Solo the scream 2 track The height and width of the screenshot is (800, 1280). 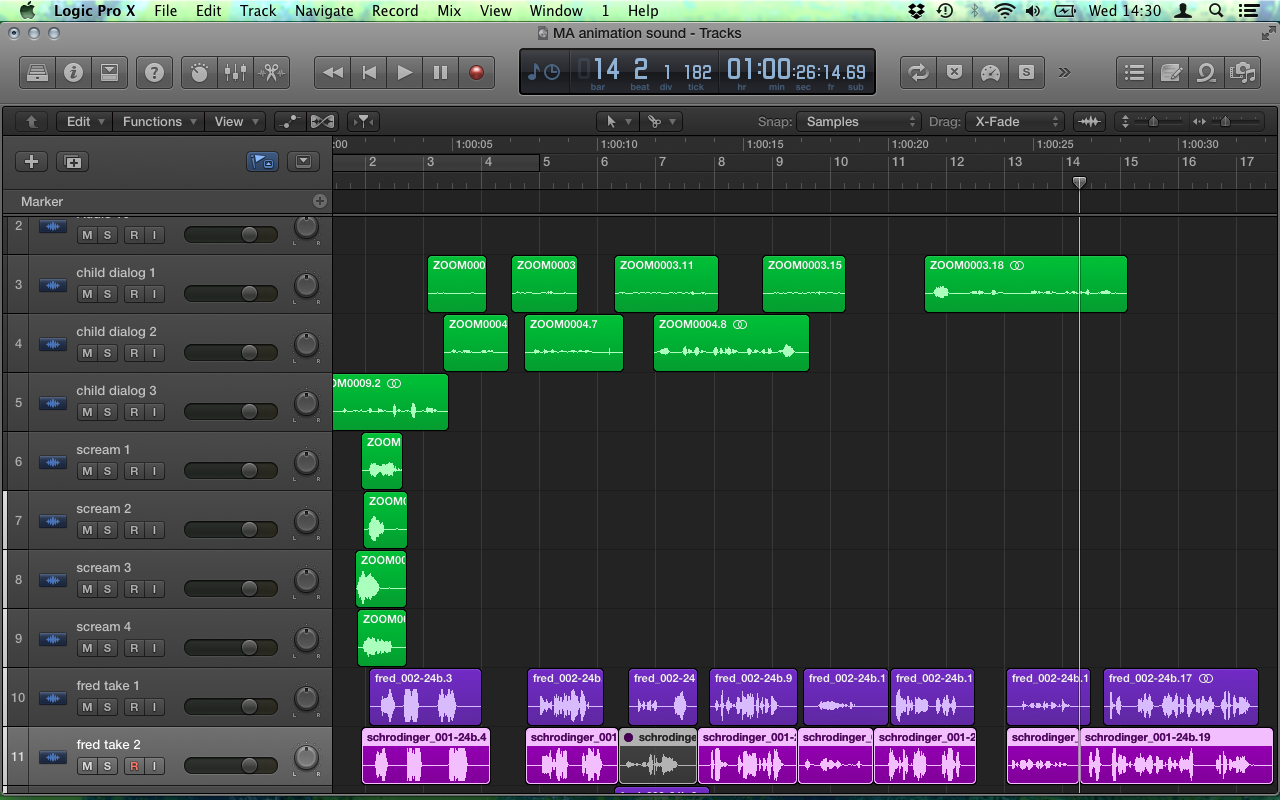point(107,530)
